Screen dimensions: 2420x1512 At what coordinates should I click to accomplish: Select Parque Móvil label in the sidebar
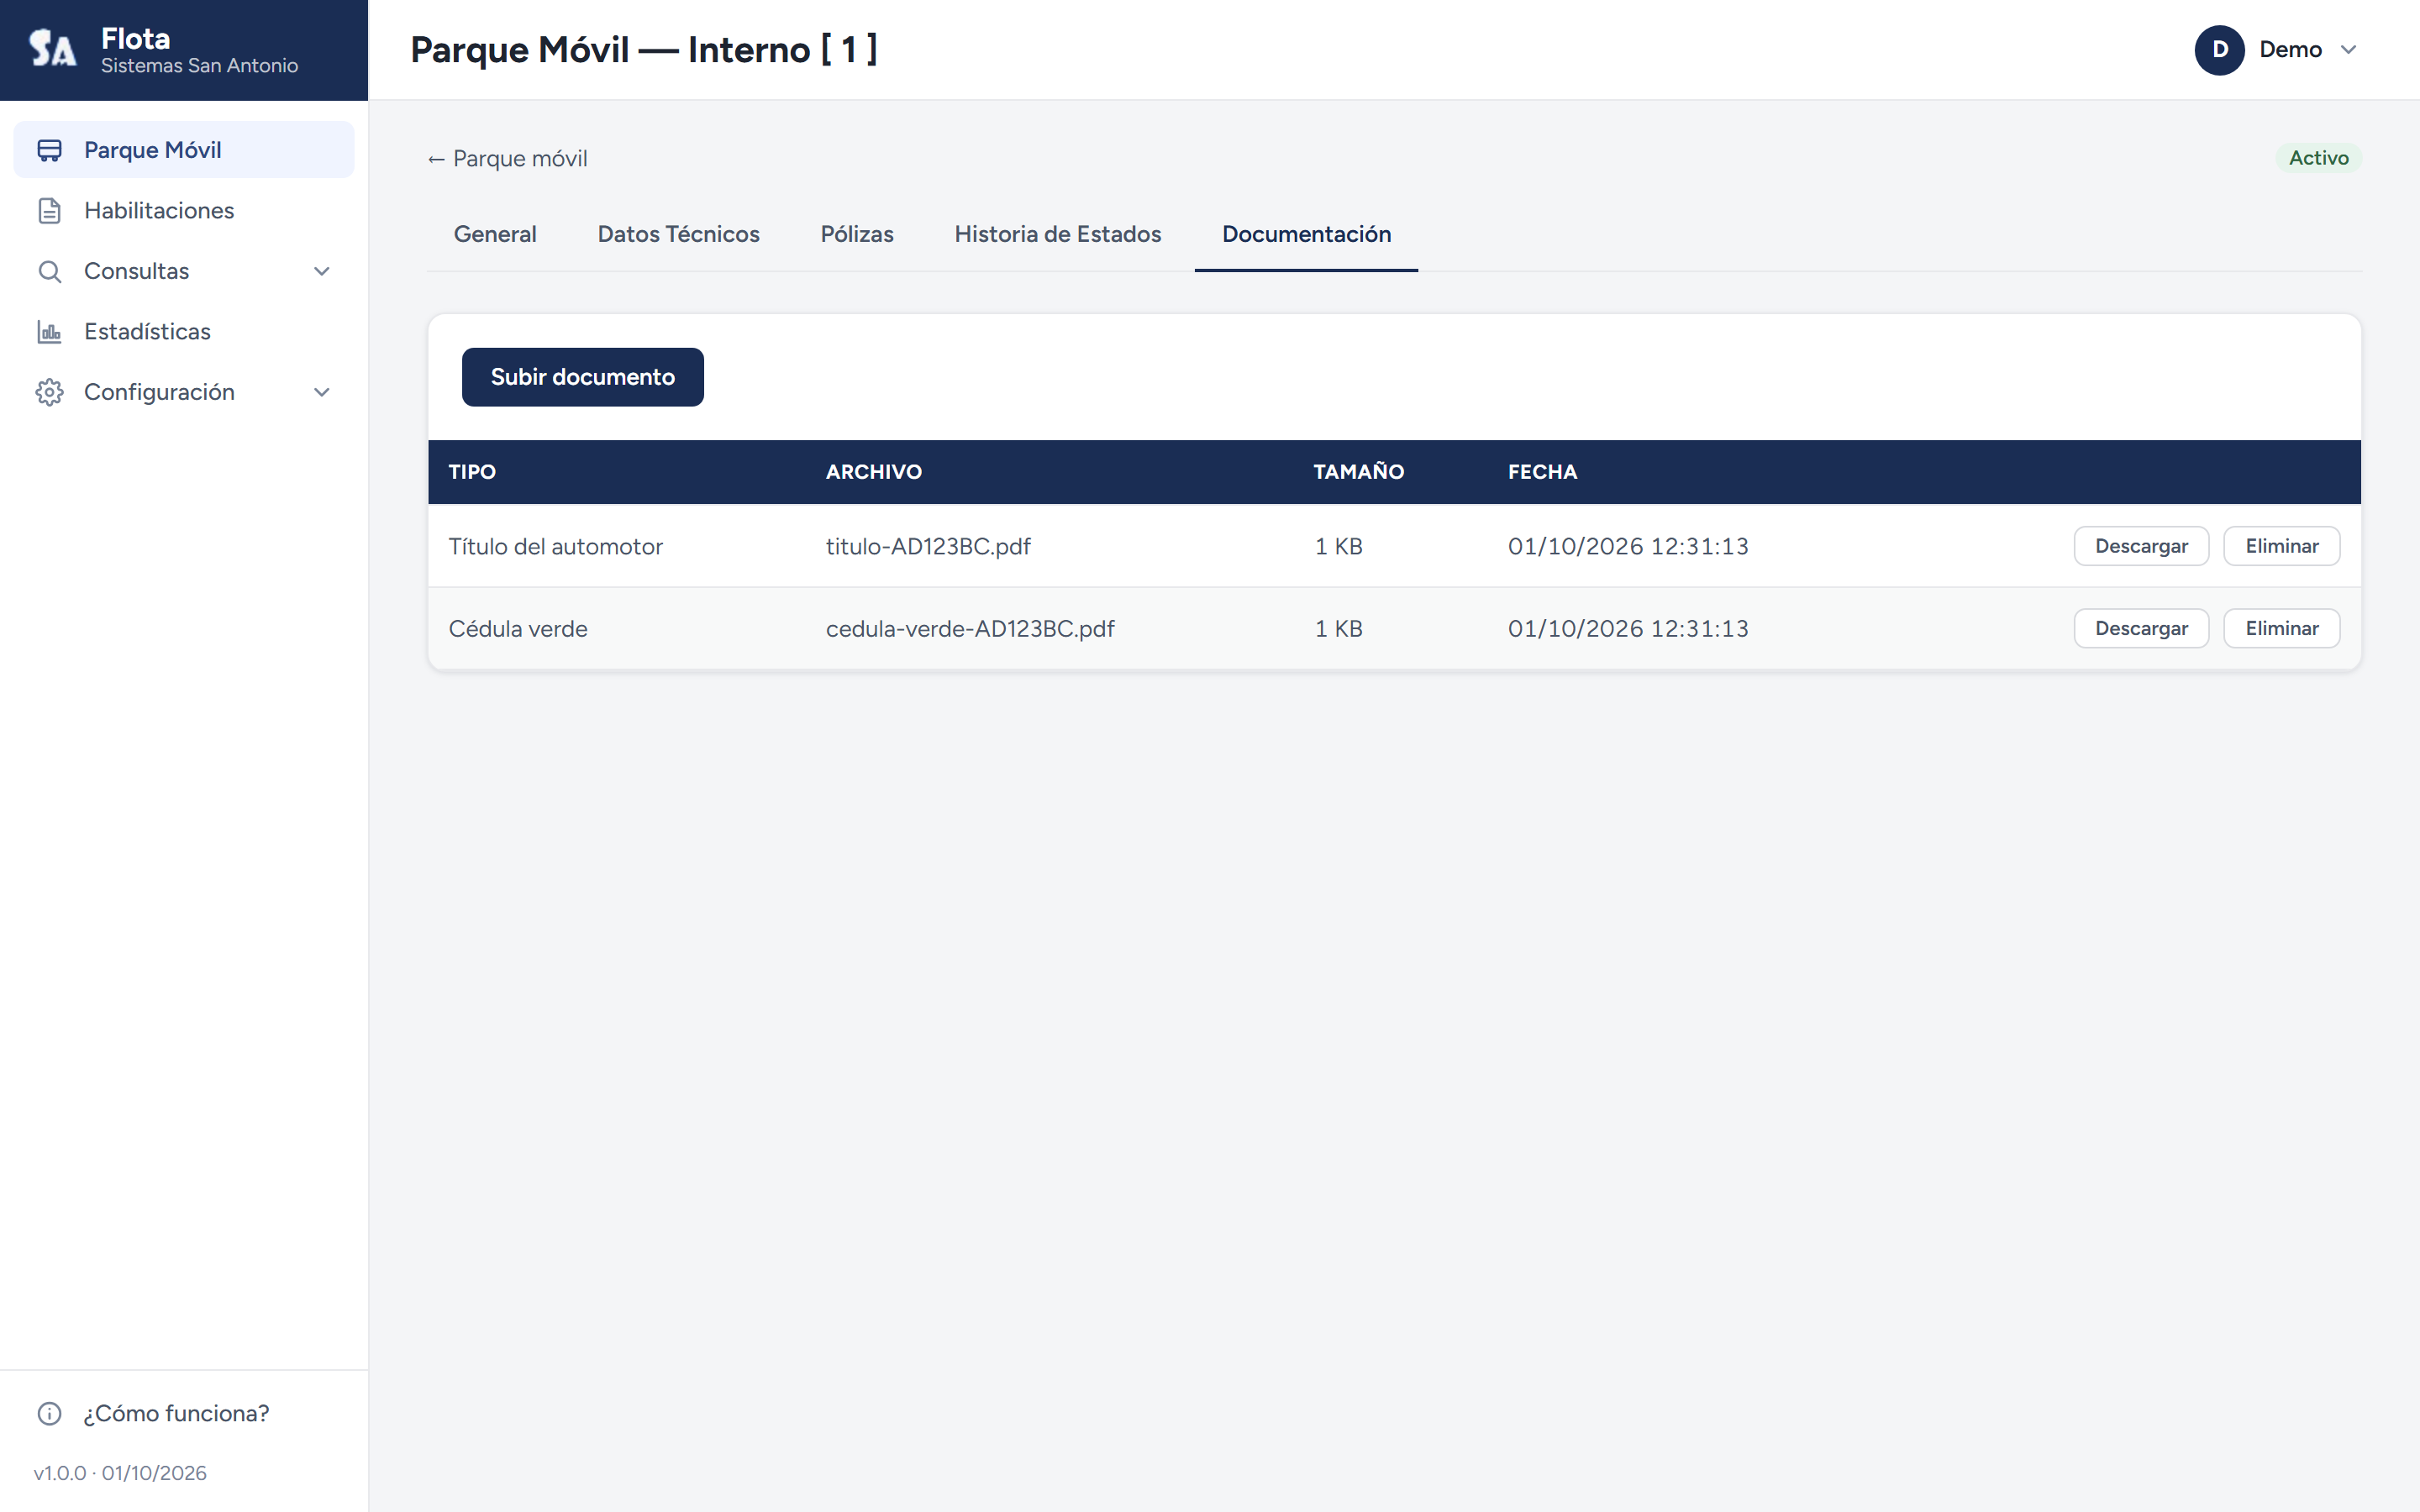153,150
